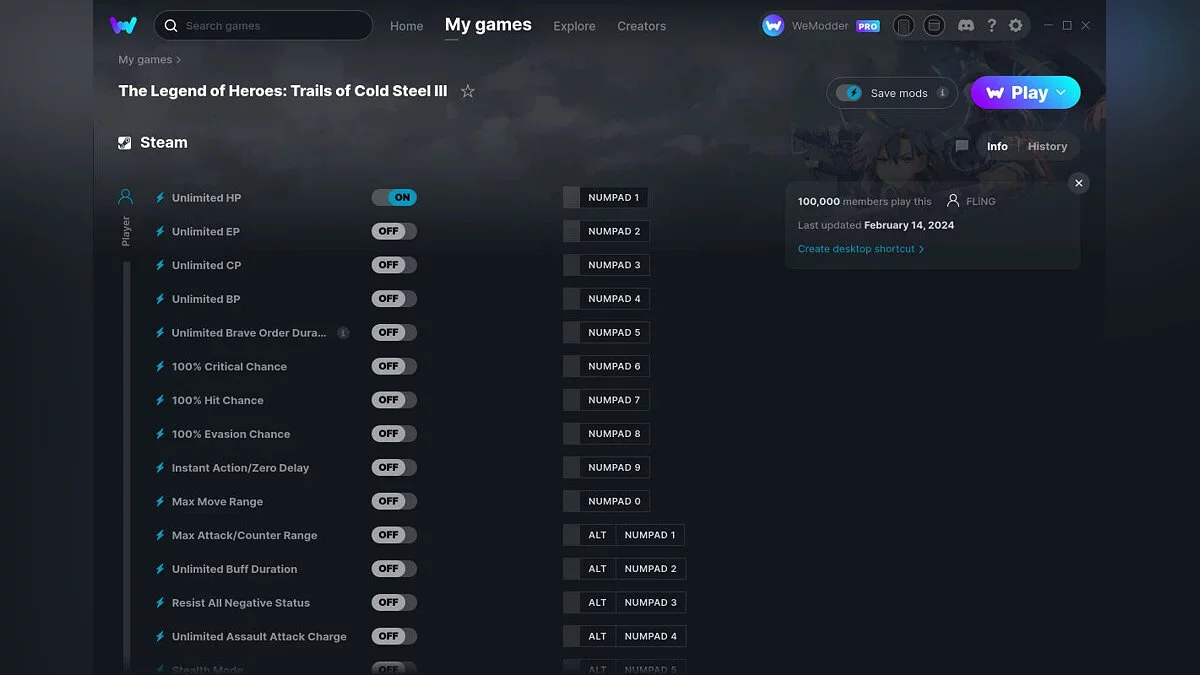This screenshot has width=1200, height=675.
Task: Enable the Unlimited EP cheat toggle
Action: pyautogui.click(x=394, y=231)
